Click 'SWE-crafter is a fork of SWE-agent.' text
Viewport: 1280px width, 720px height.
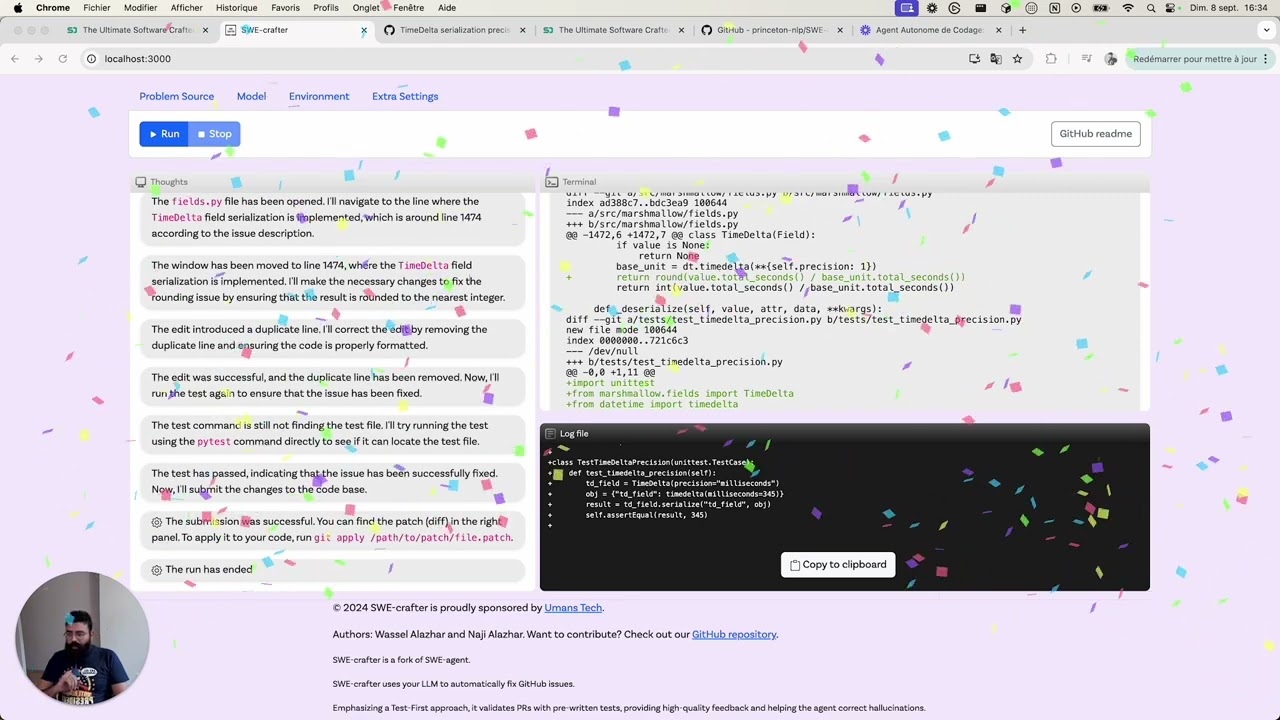tap(401, 660)
